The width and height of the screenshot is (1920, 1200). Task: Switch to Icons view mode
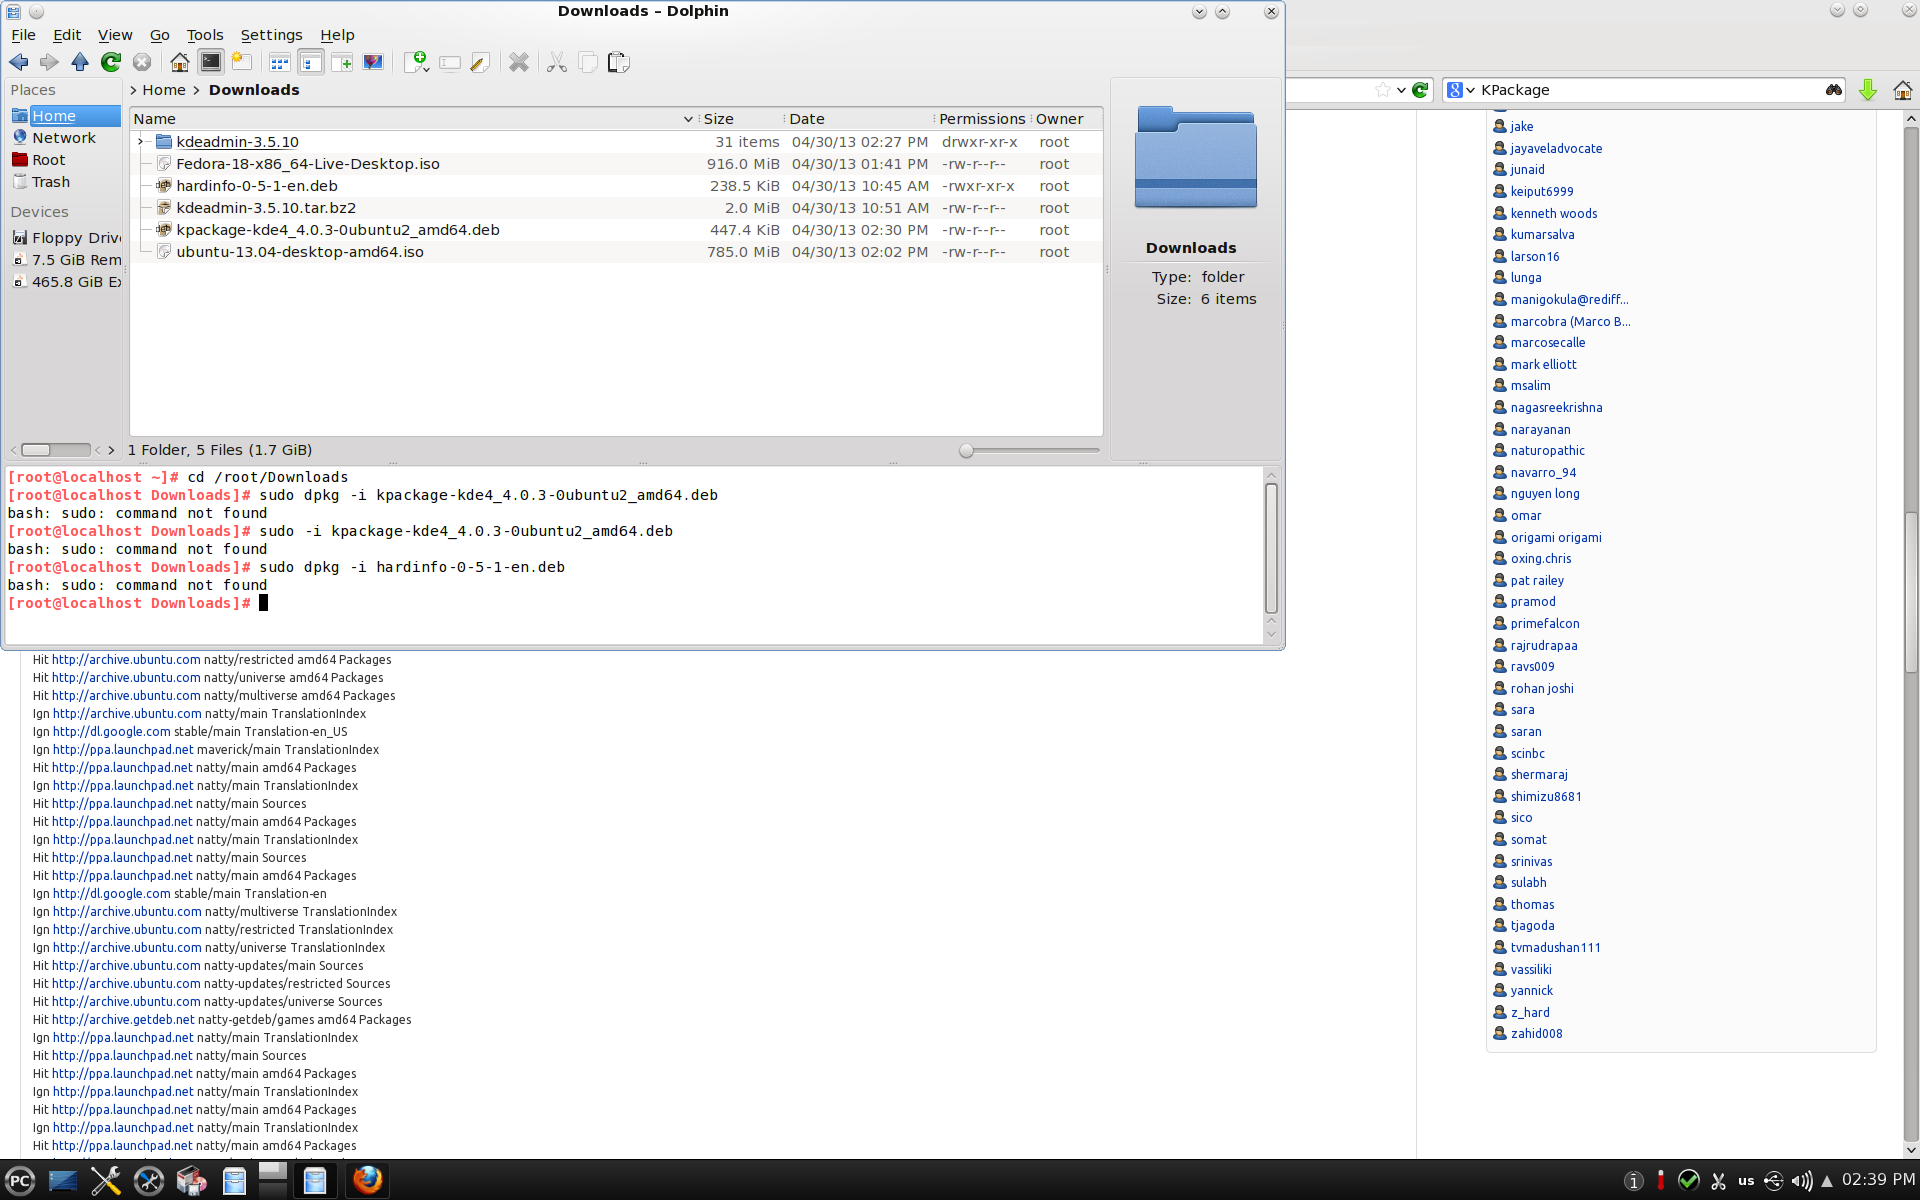280,62
